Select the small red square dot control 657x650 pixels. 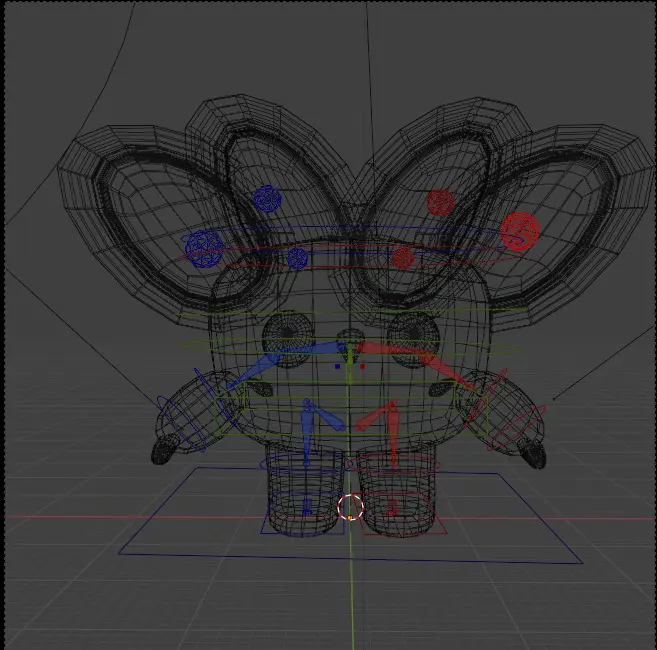362,366
